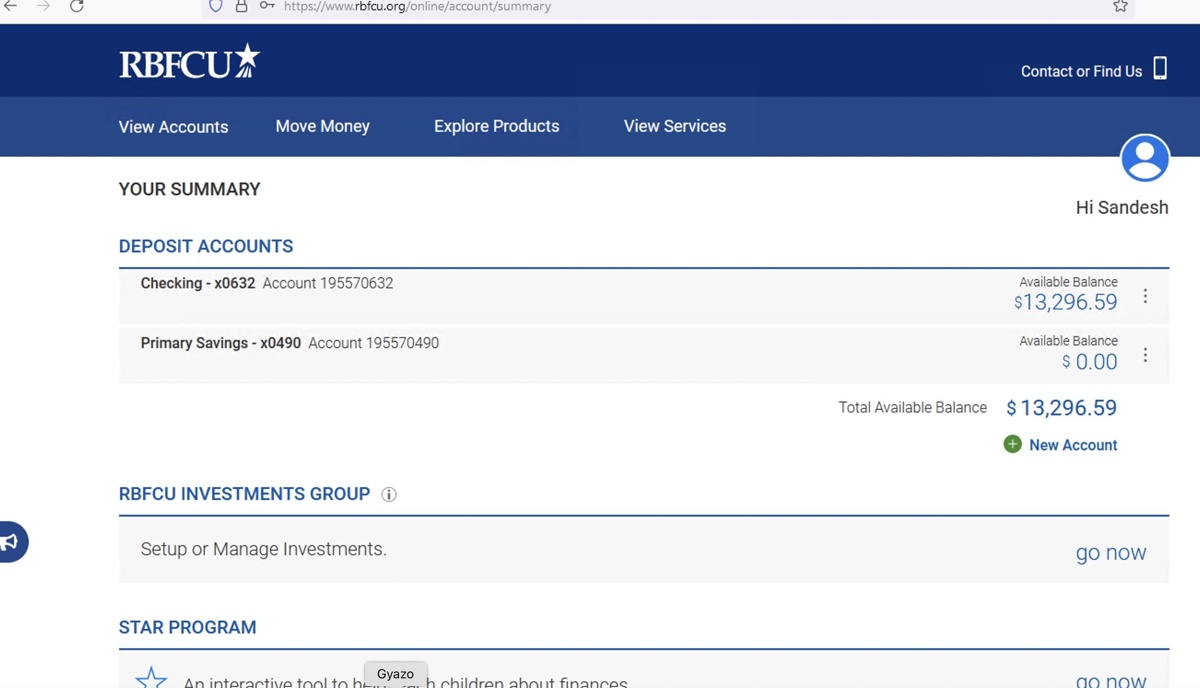Click the RBFCU logo
1200x688 pixels.
coord(189,62)
